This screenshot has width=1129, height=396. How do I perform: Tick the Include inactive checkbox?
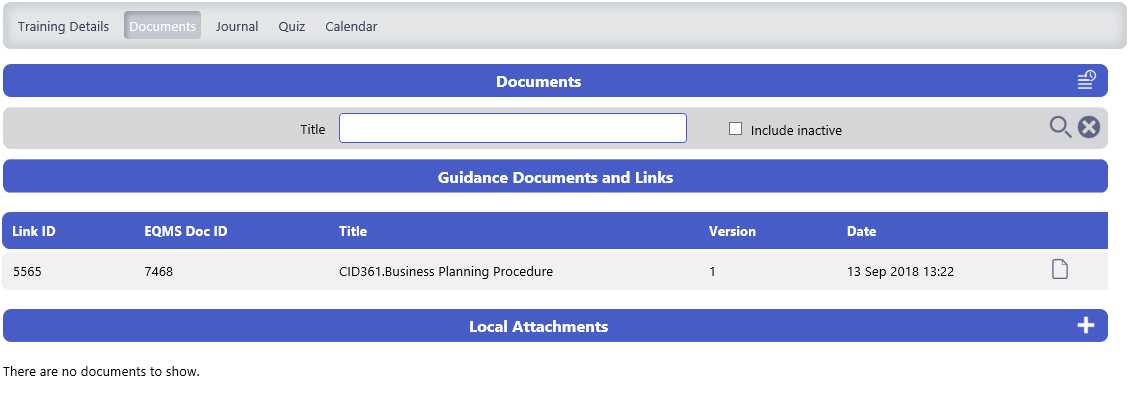(x=735, y=129)
